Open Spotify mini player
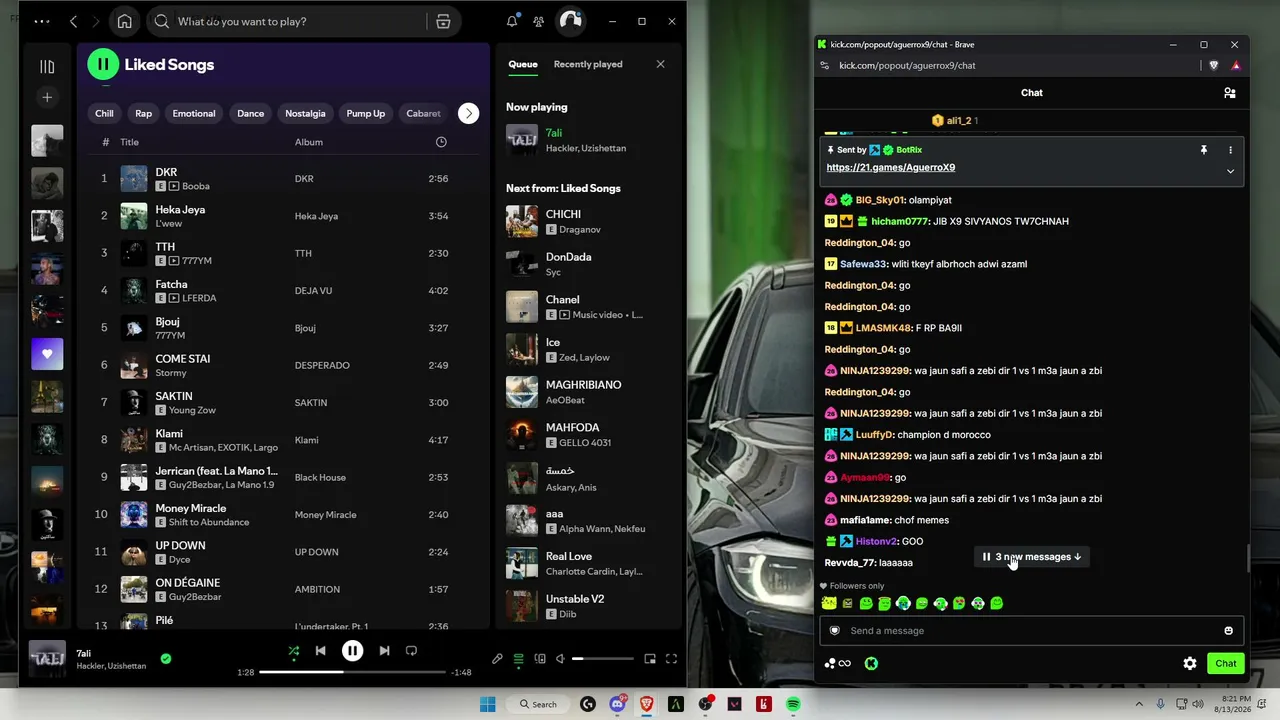This screenshot has width=1280, height=720. 650,659
